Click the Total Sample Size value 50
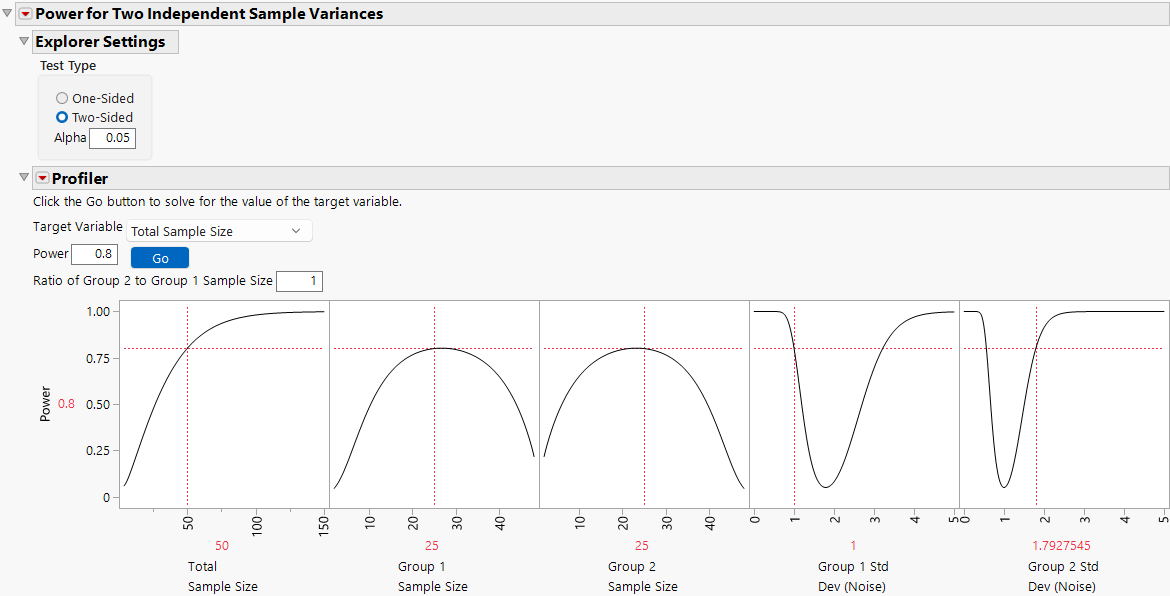This screenshot has height=596, width=1170. (222, 545)
